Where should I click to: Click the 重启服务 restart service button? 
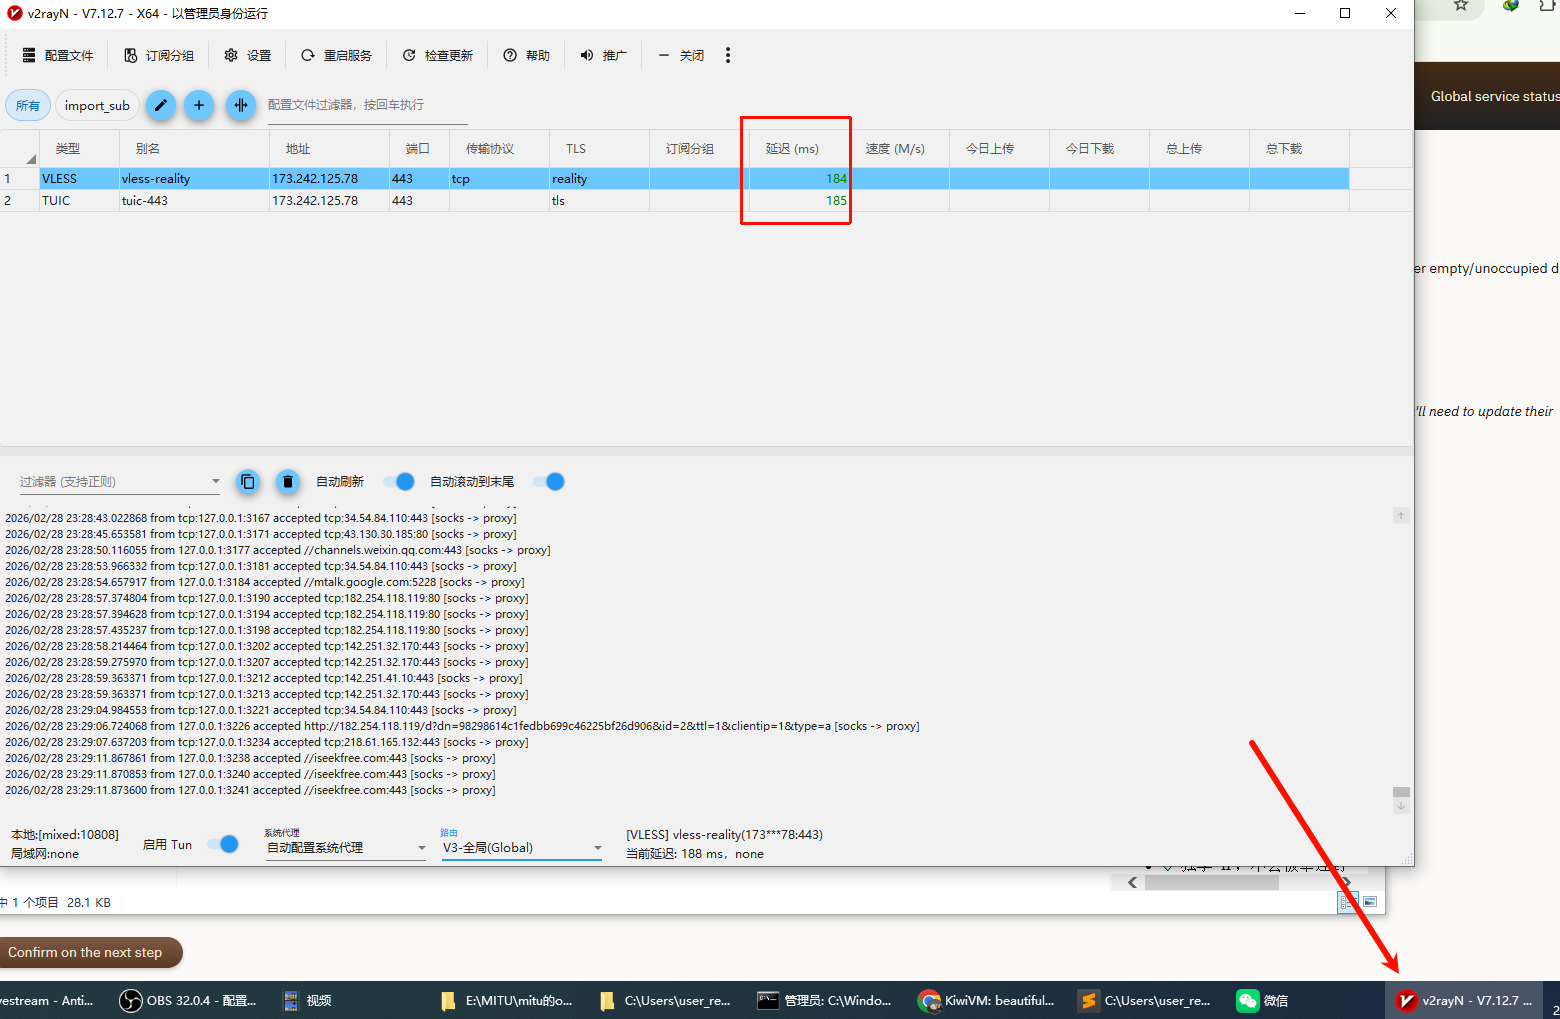point(336,56)
